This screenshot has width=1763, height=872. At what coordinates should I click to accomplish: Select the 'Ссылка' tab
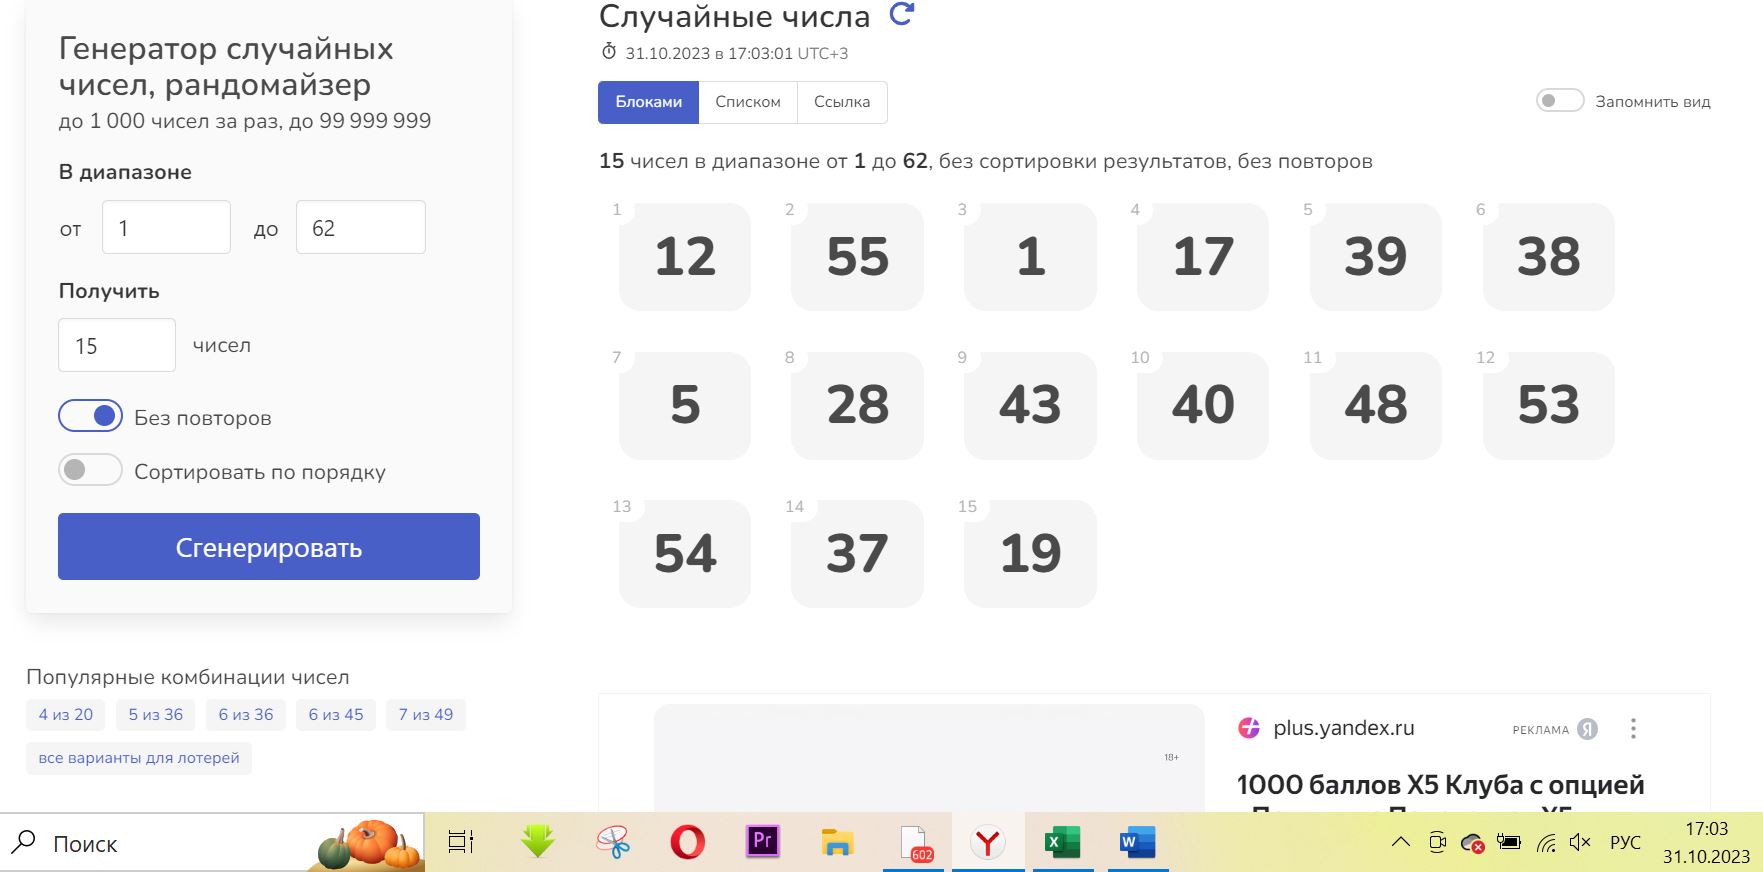point(842,102)
